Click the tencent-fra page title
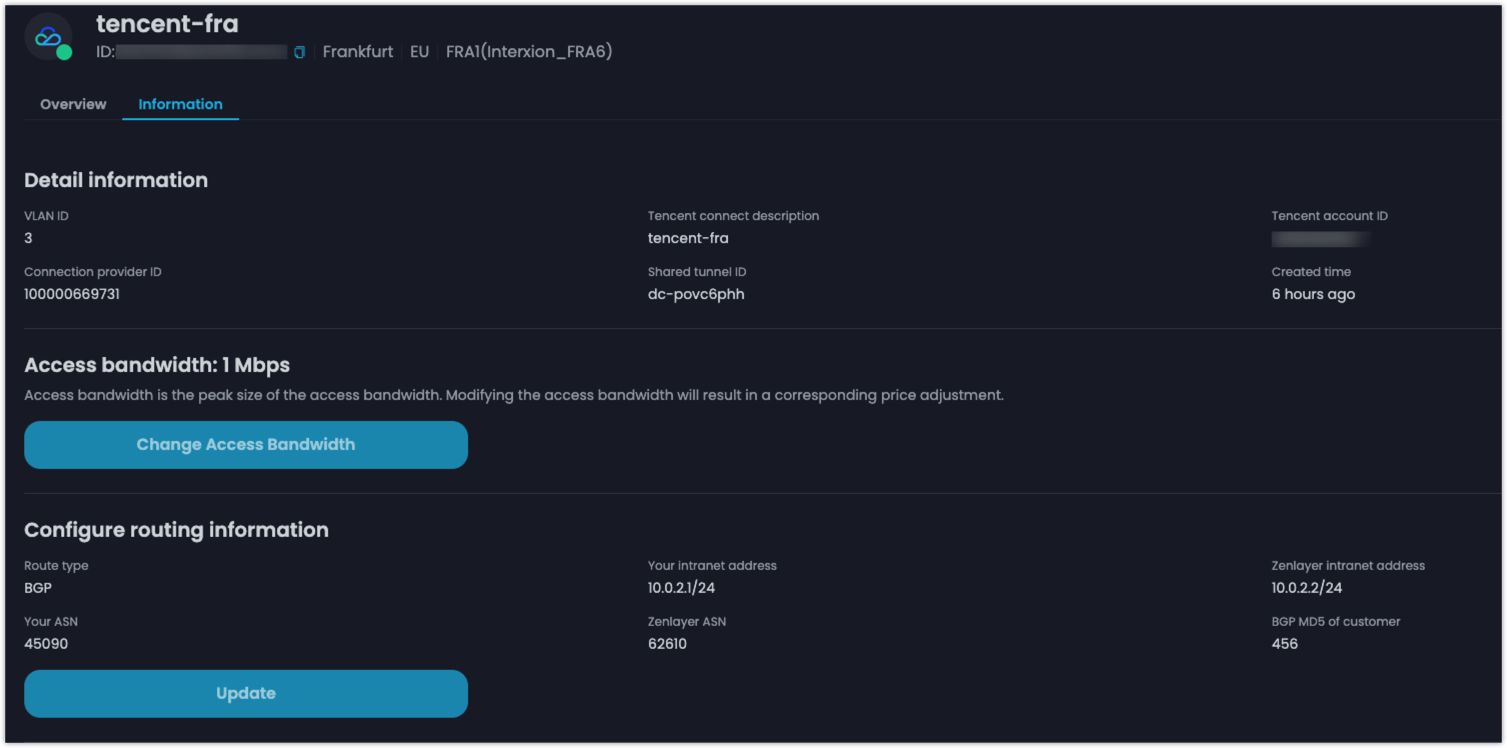Viewport: 1507px width, 748px height. [167, 24]
